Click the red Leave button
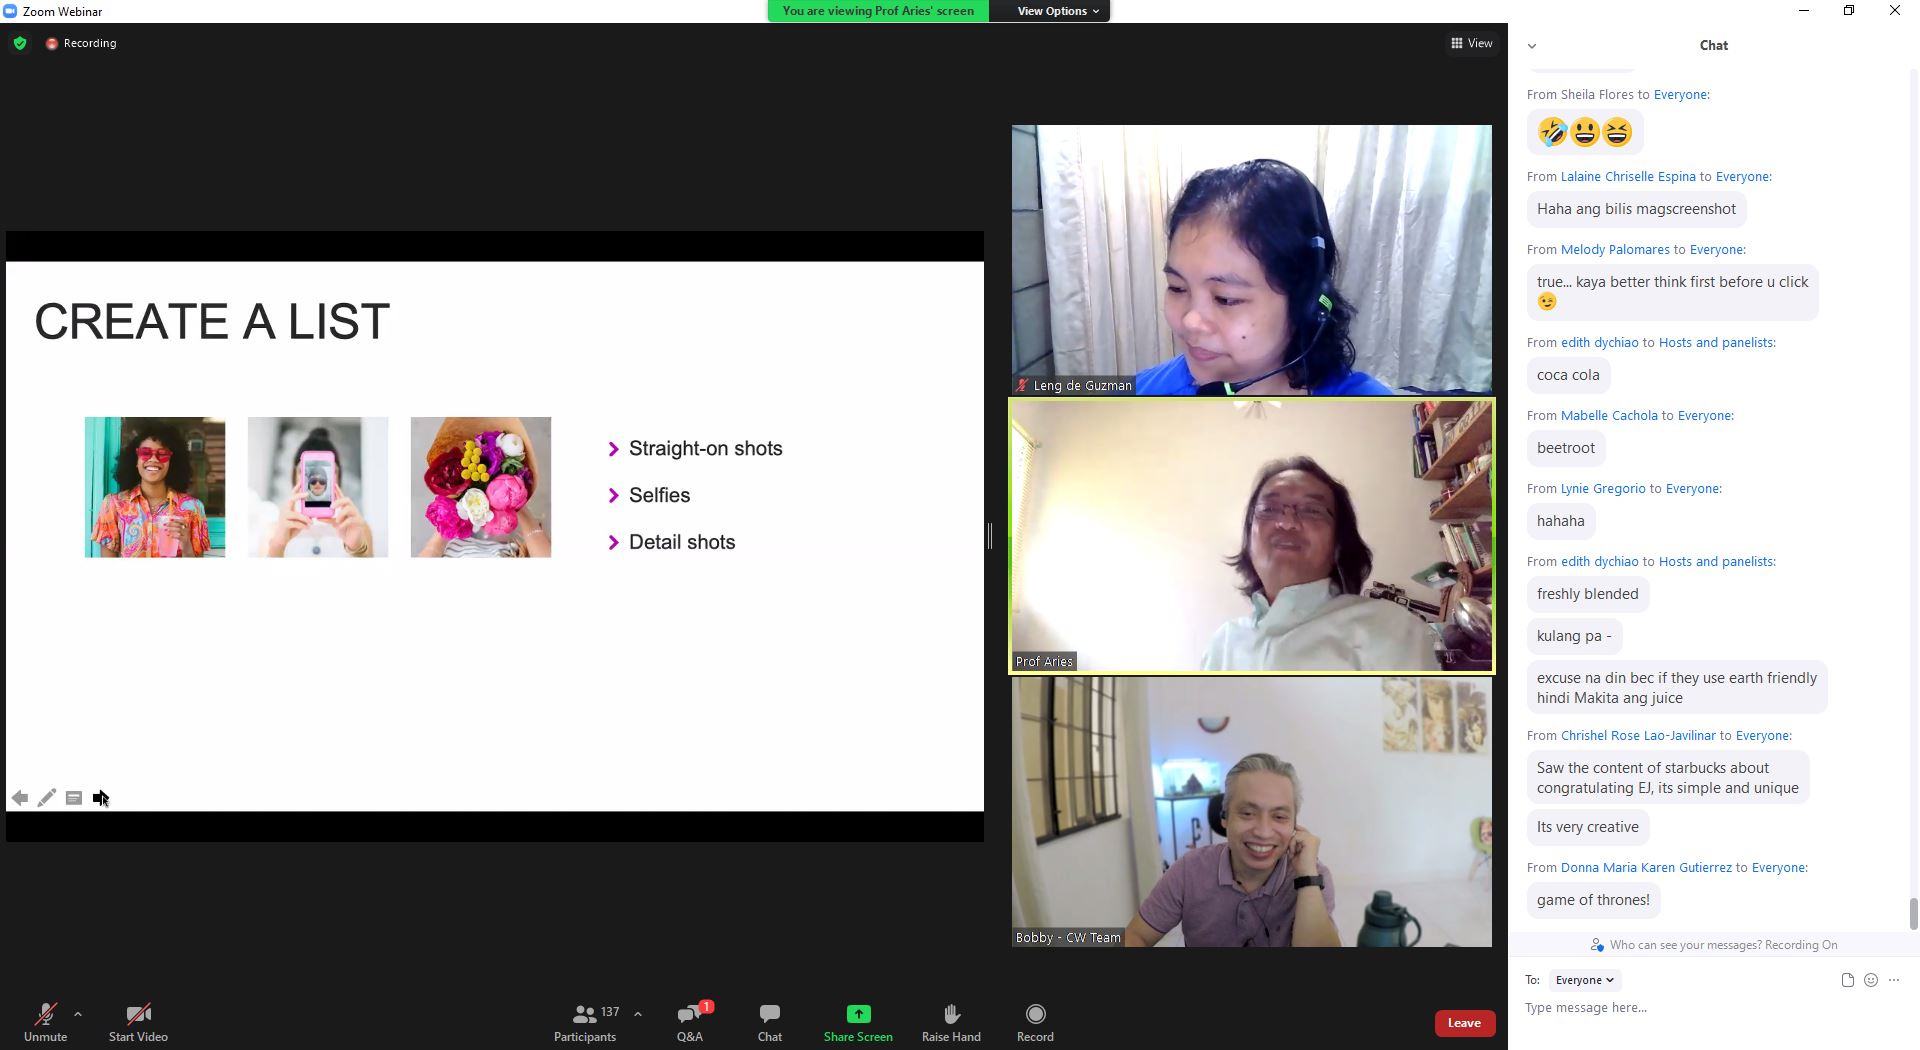This screenshot has width=1920, height=1050. pos(1464,1022)
